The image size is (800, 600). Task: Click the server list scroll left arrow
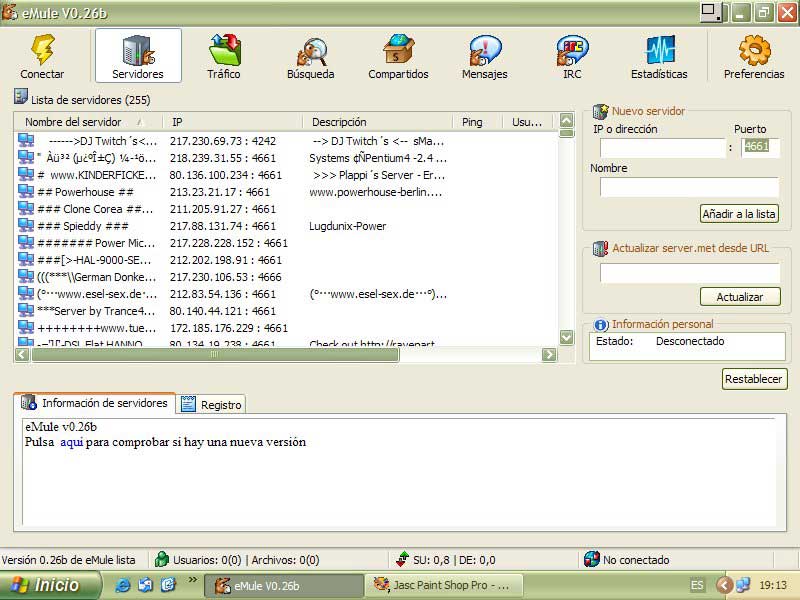22,355
